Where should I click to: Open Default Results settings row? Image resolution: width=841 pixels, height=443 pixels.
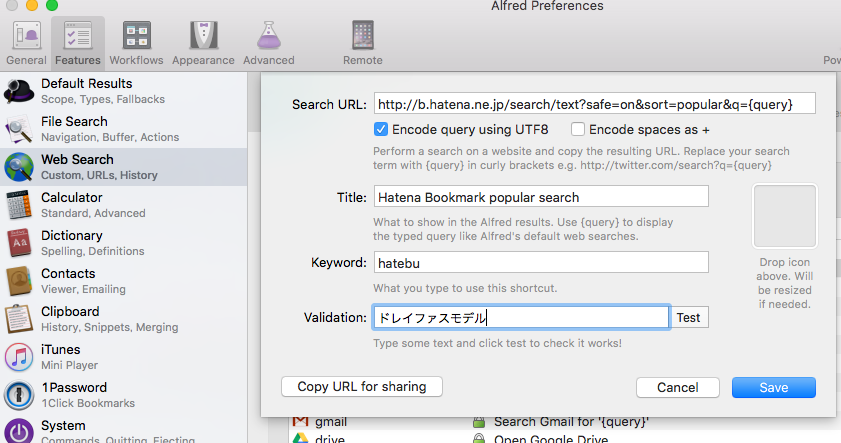click(x=123, y=91)
